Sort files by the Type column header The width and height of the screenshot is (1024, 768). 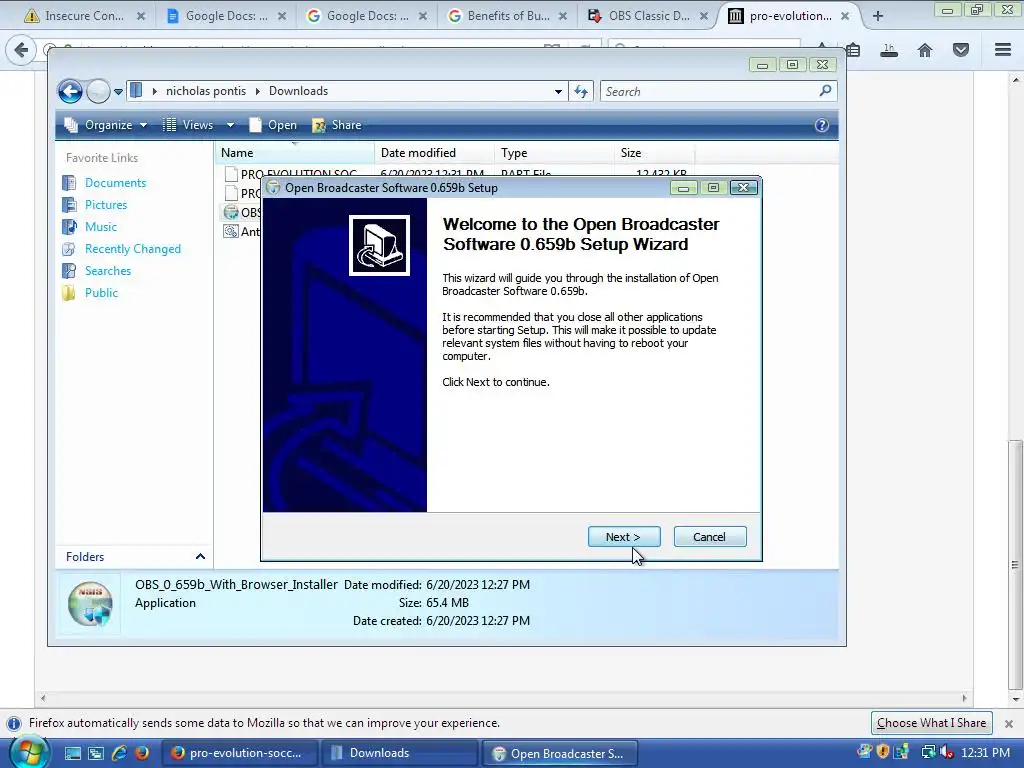(x=554, y=153)
